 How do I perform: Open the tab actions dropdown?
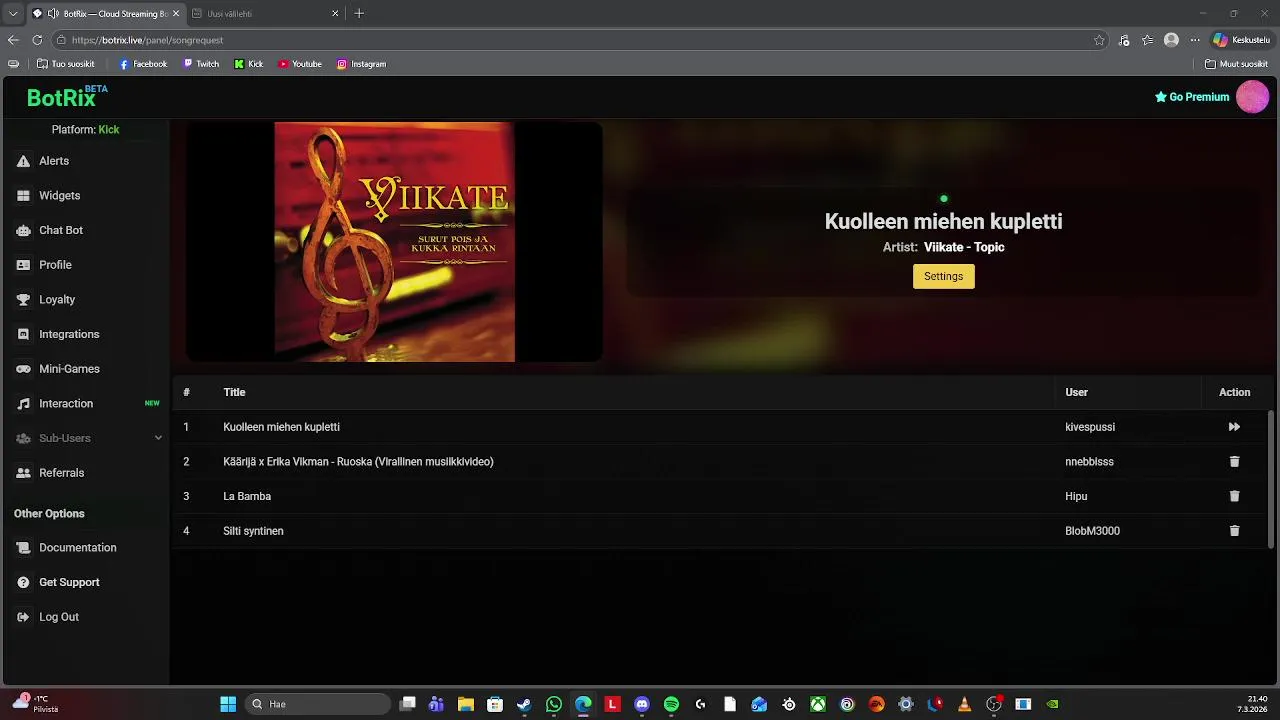click(x=13, y=14)
